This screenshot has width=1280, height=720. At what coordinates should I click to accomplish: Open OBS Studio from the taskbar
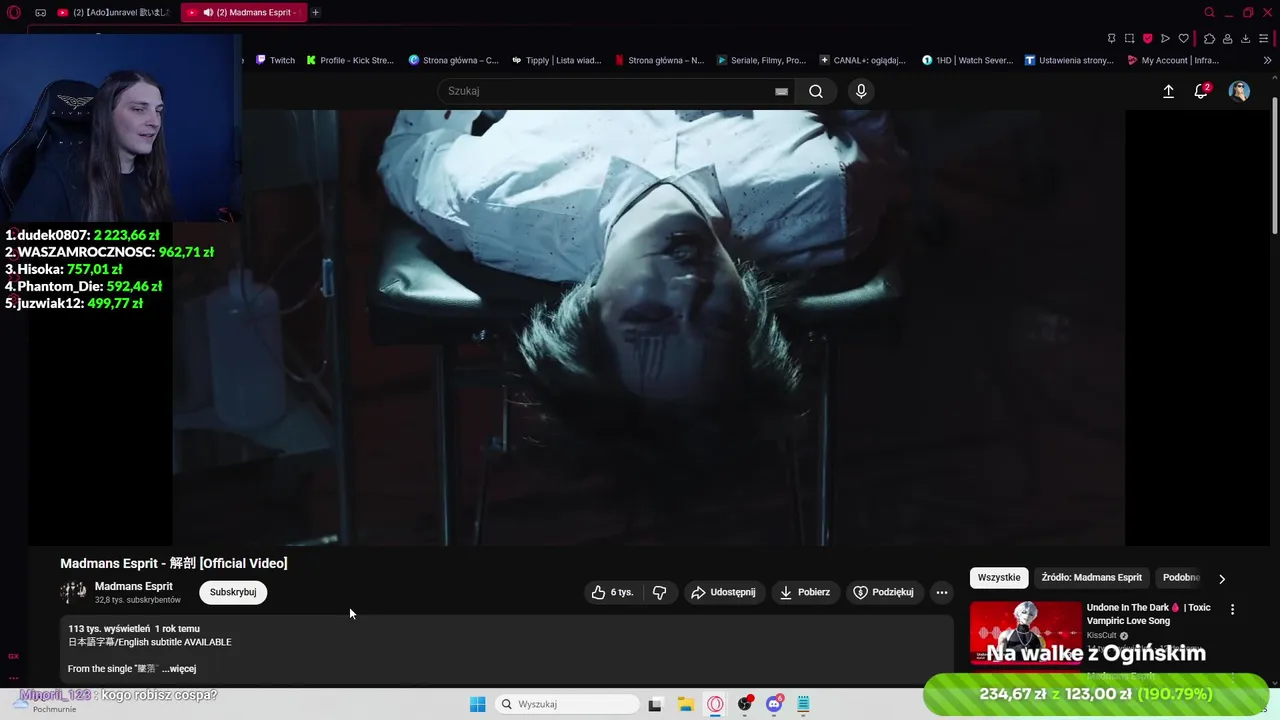click(744, 704)
